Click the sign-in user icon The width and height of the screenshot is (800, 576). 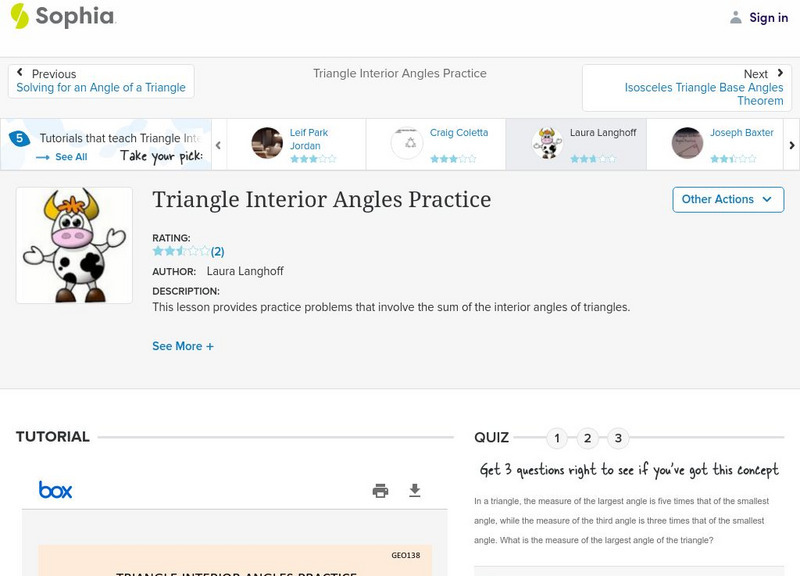[x=736, y=17]
